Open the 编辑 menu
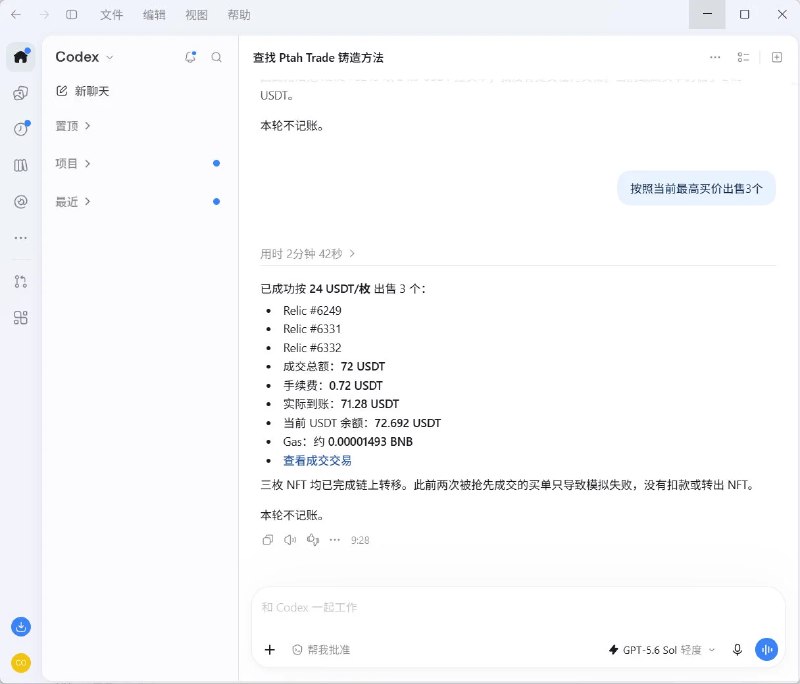The image size is (800, 684). 154,15
